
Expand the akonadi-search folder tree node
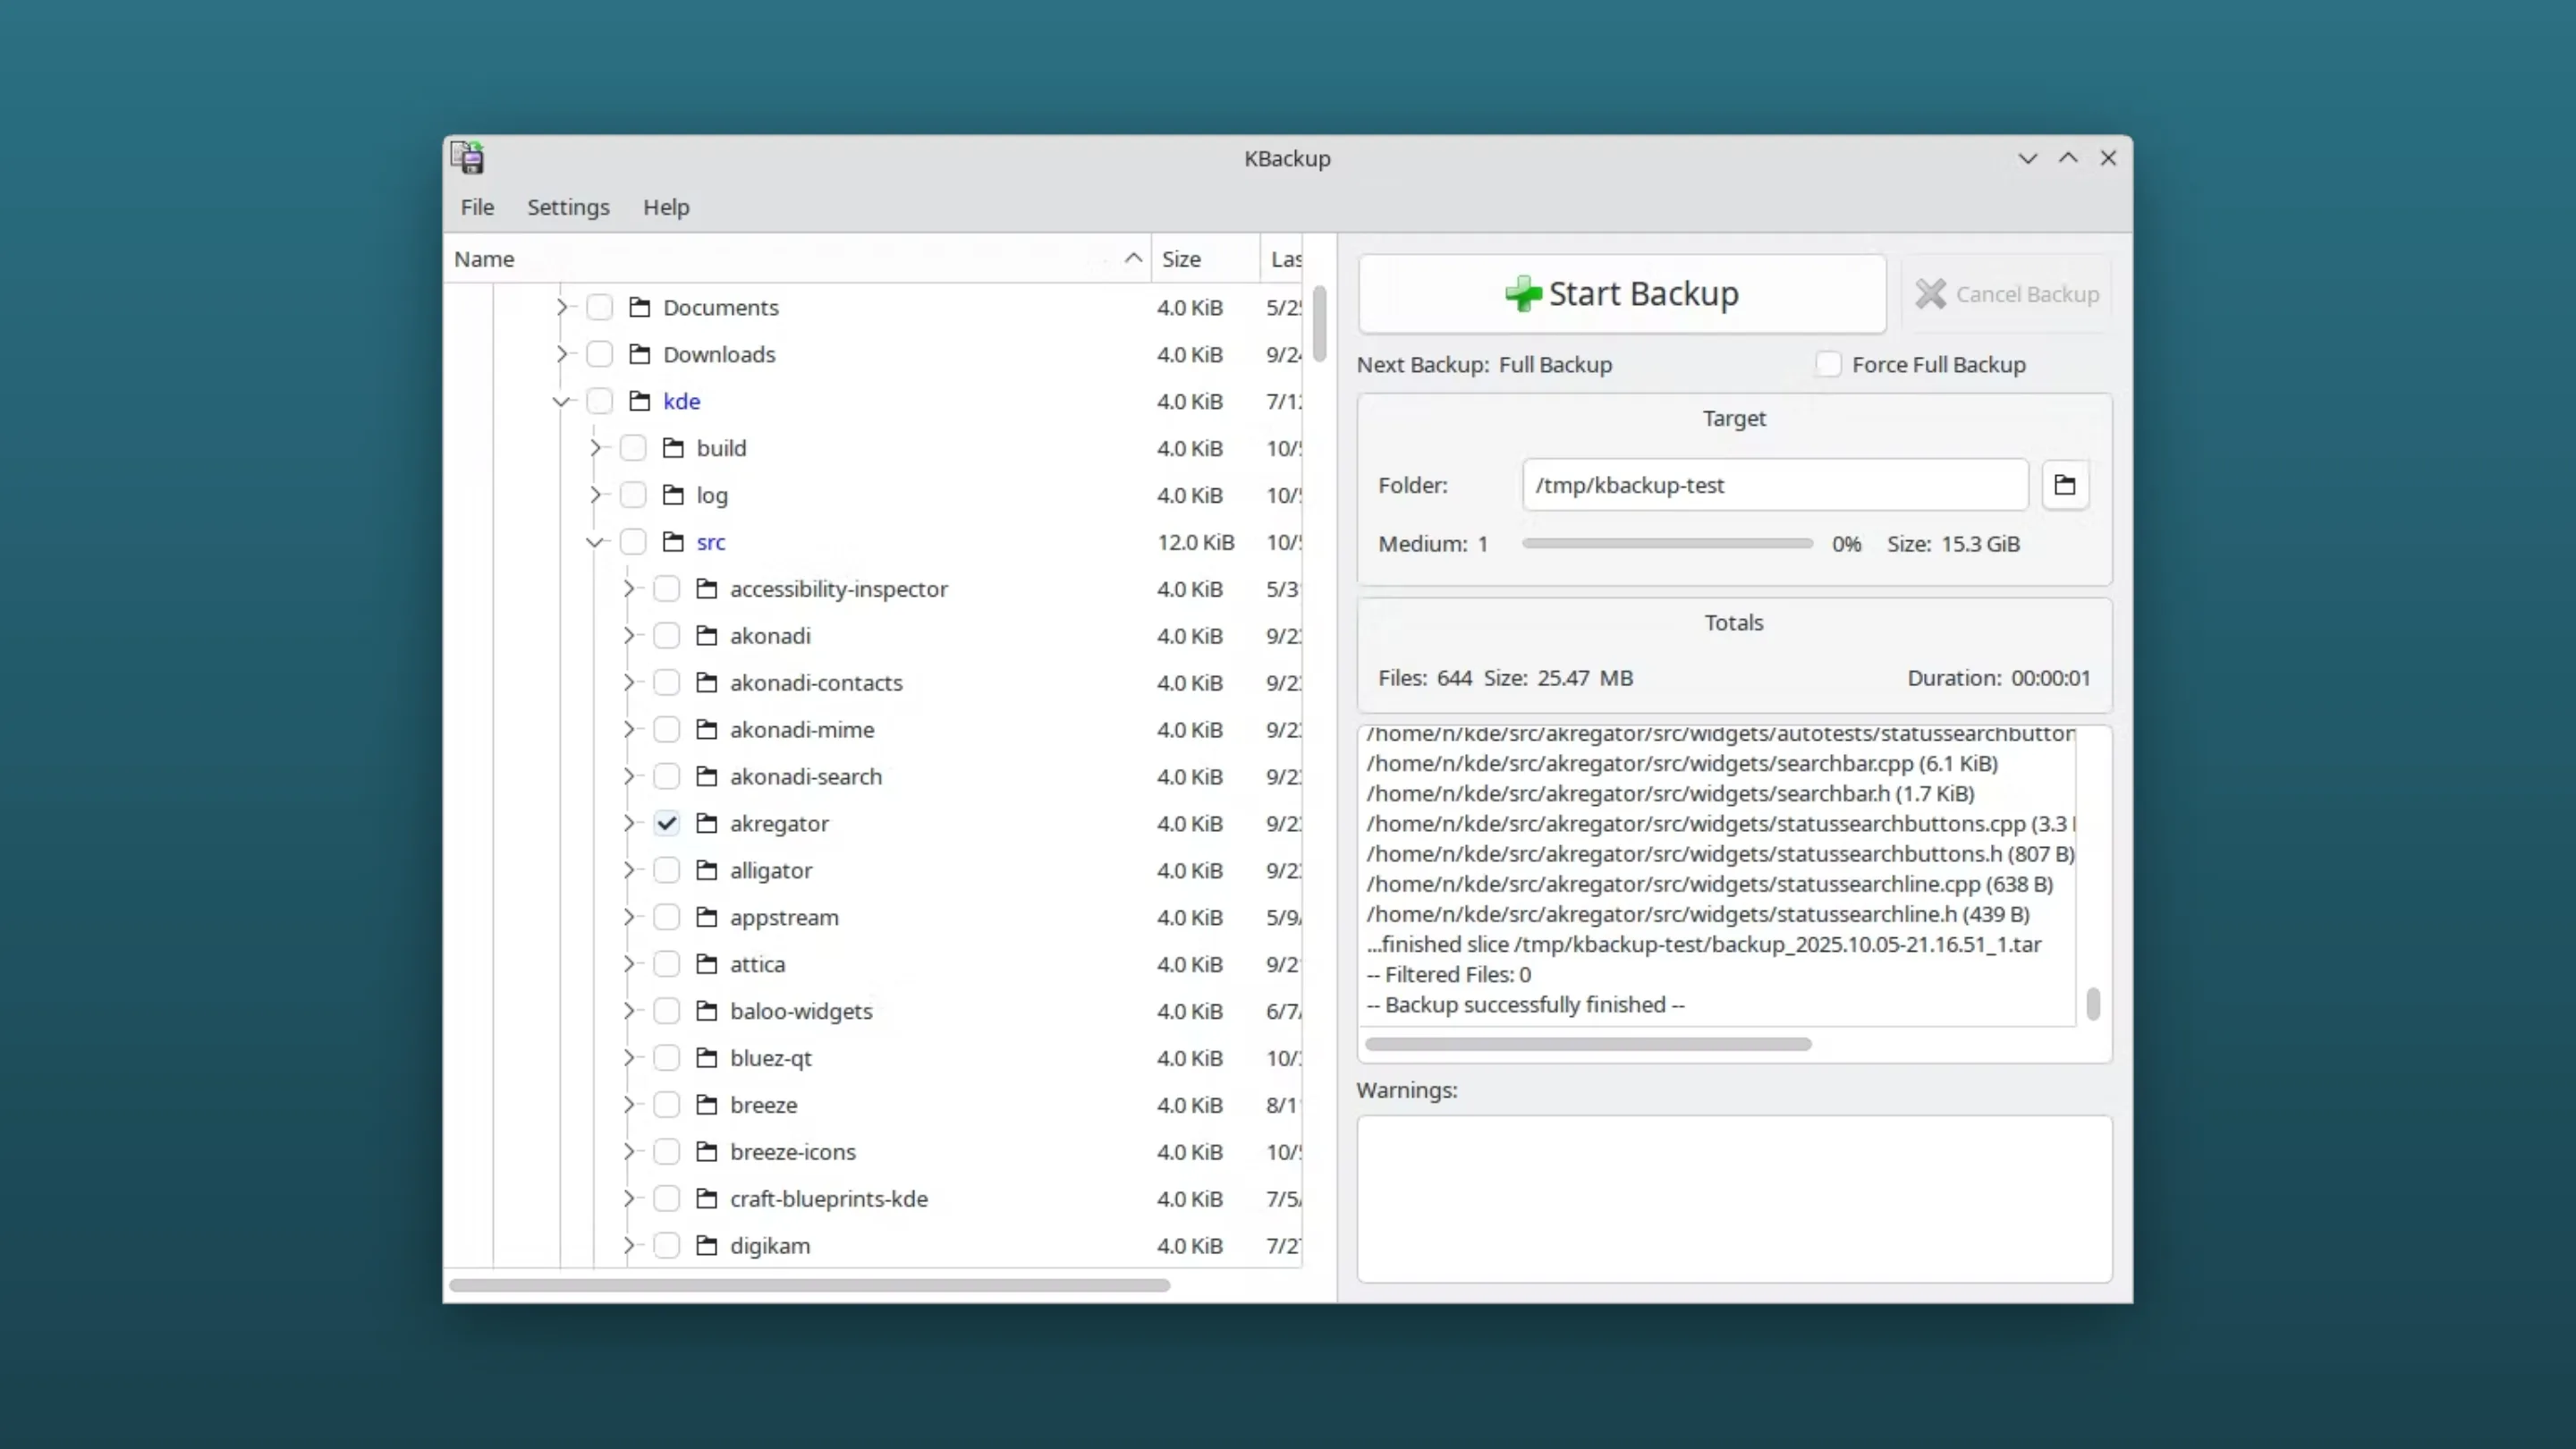(x=629, y=776)
